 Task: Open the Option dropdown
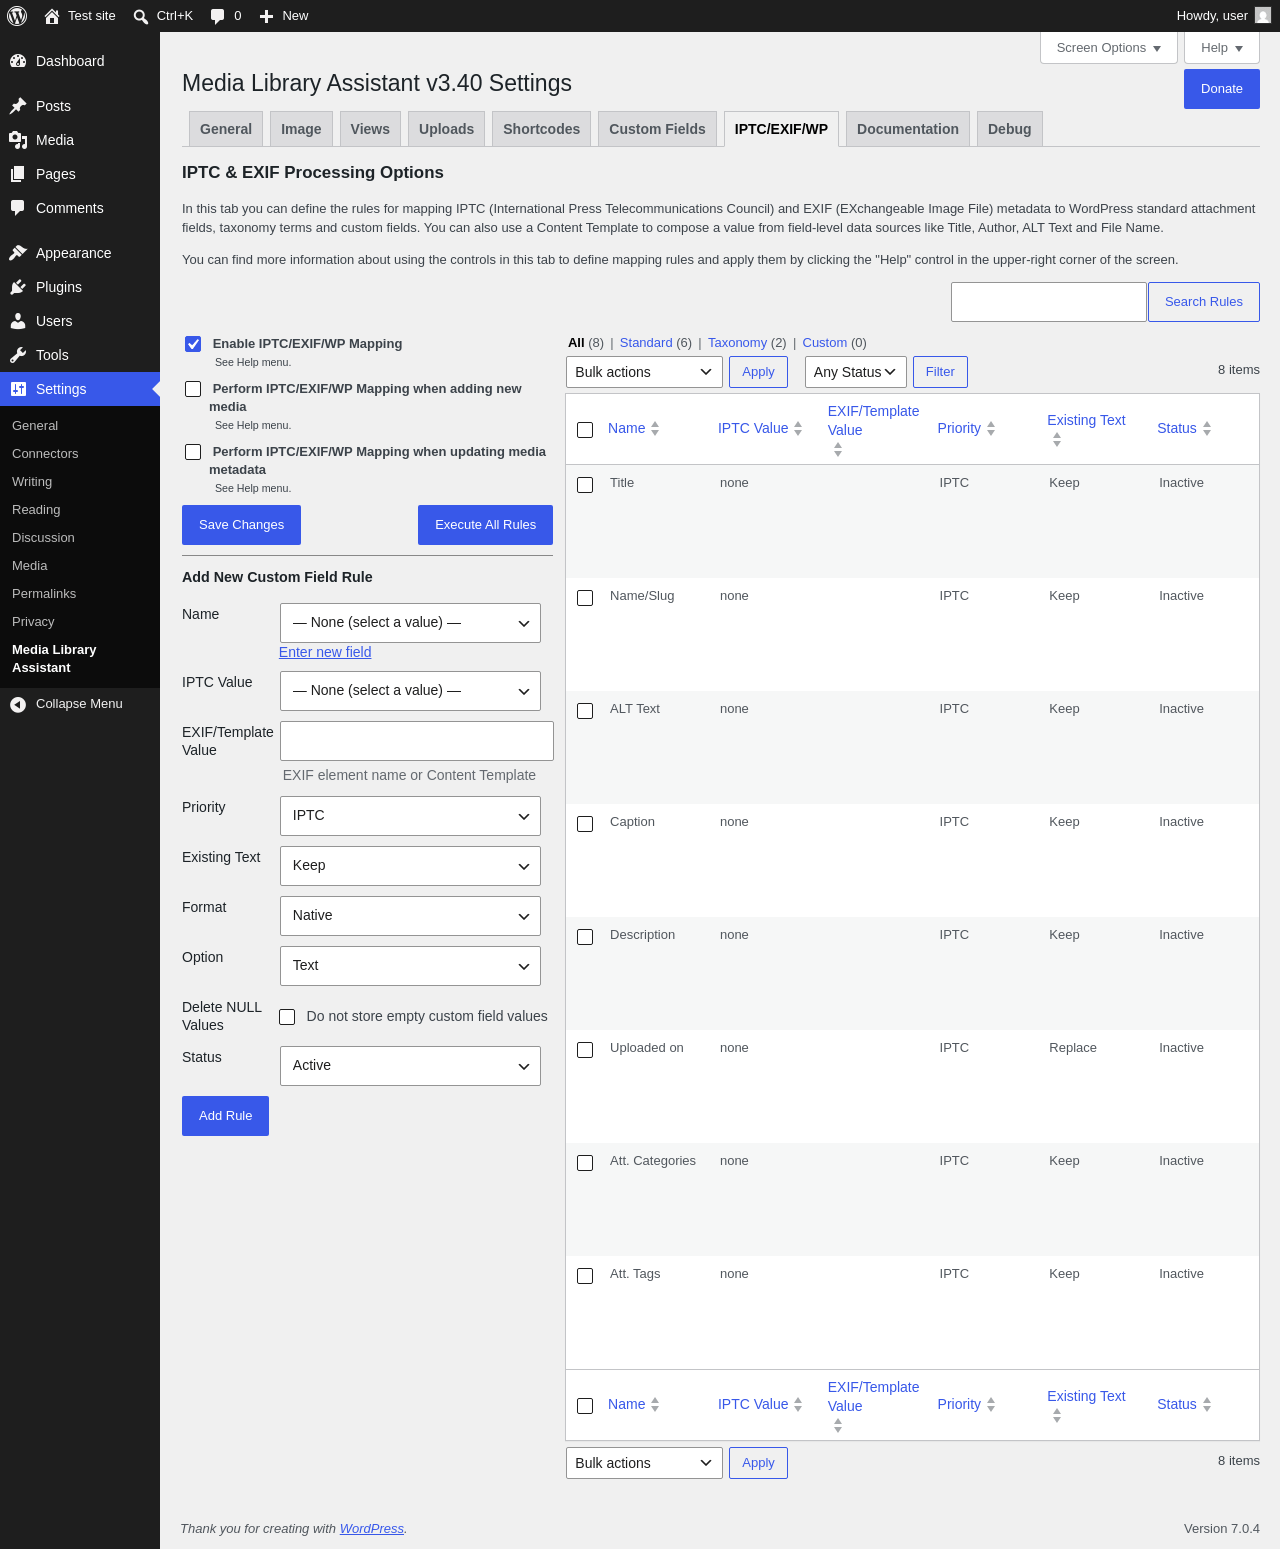point(410,966)
